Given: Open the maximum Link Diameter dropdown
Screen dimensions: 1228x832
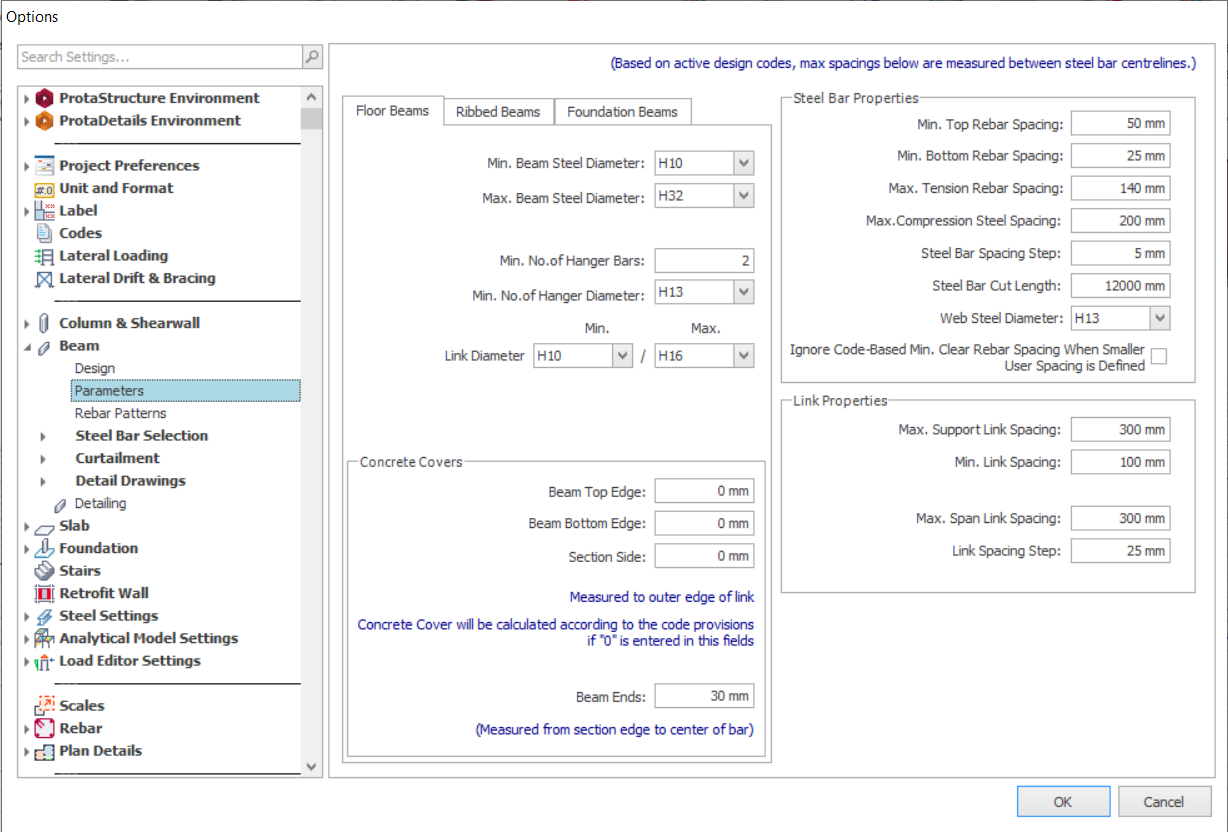Looking at the screenshot, I should 743,355.
